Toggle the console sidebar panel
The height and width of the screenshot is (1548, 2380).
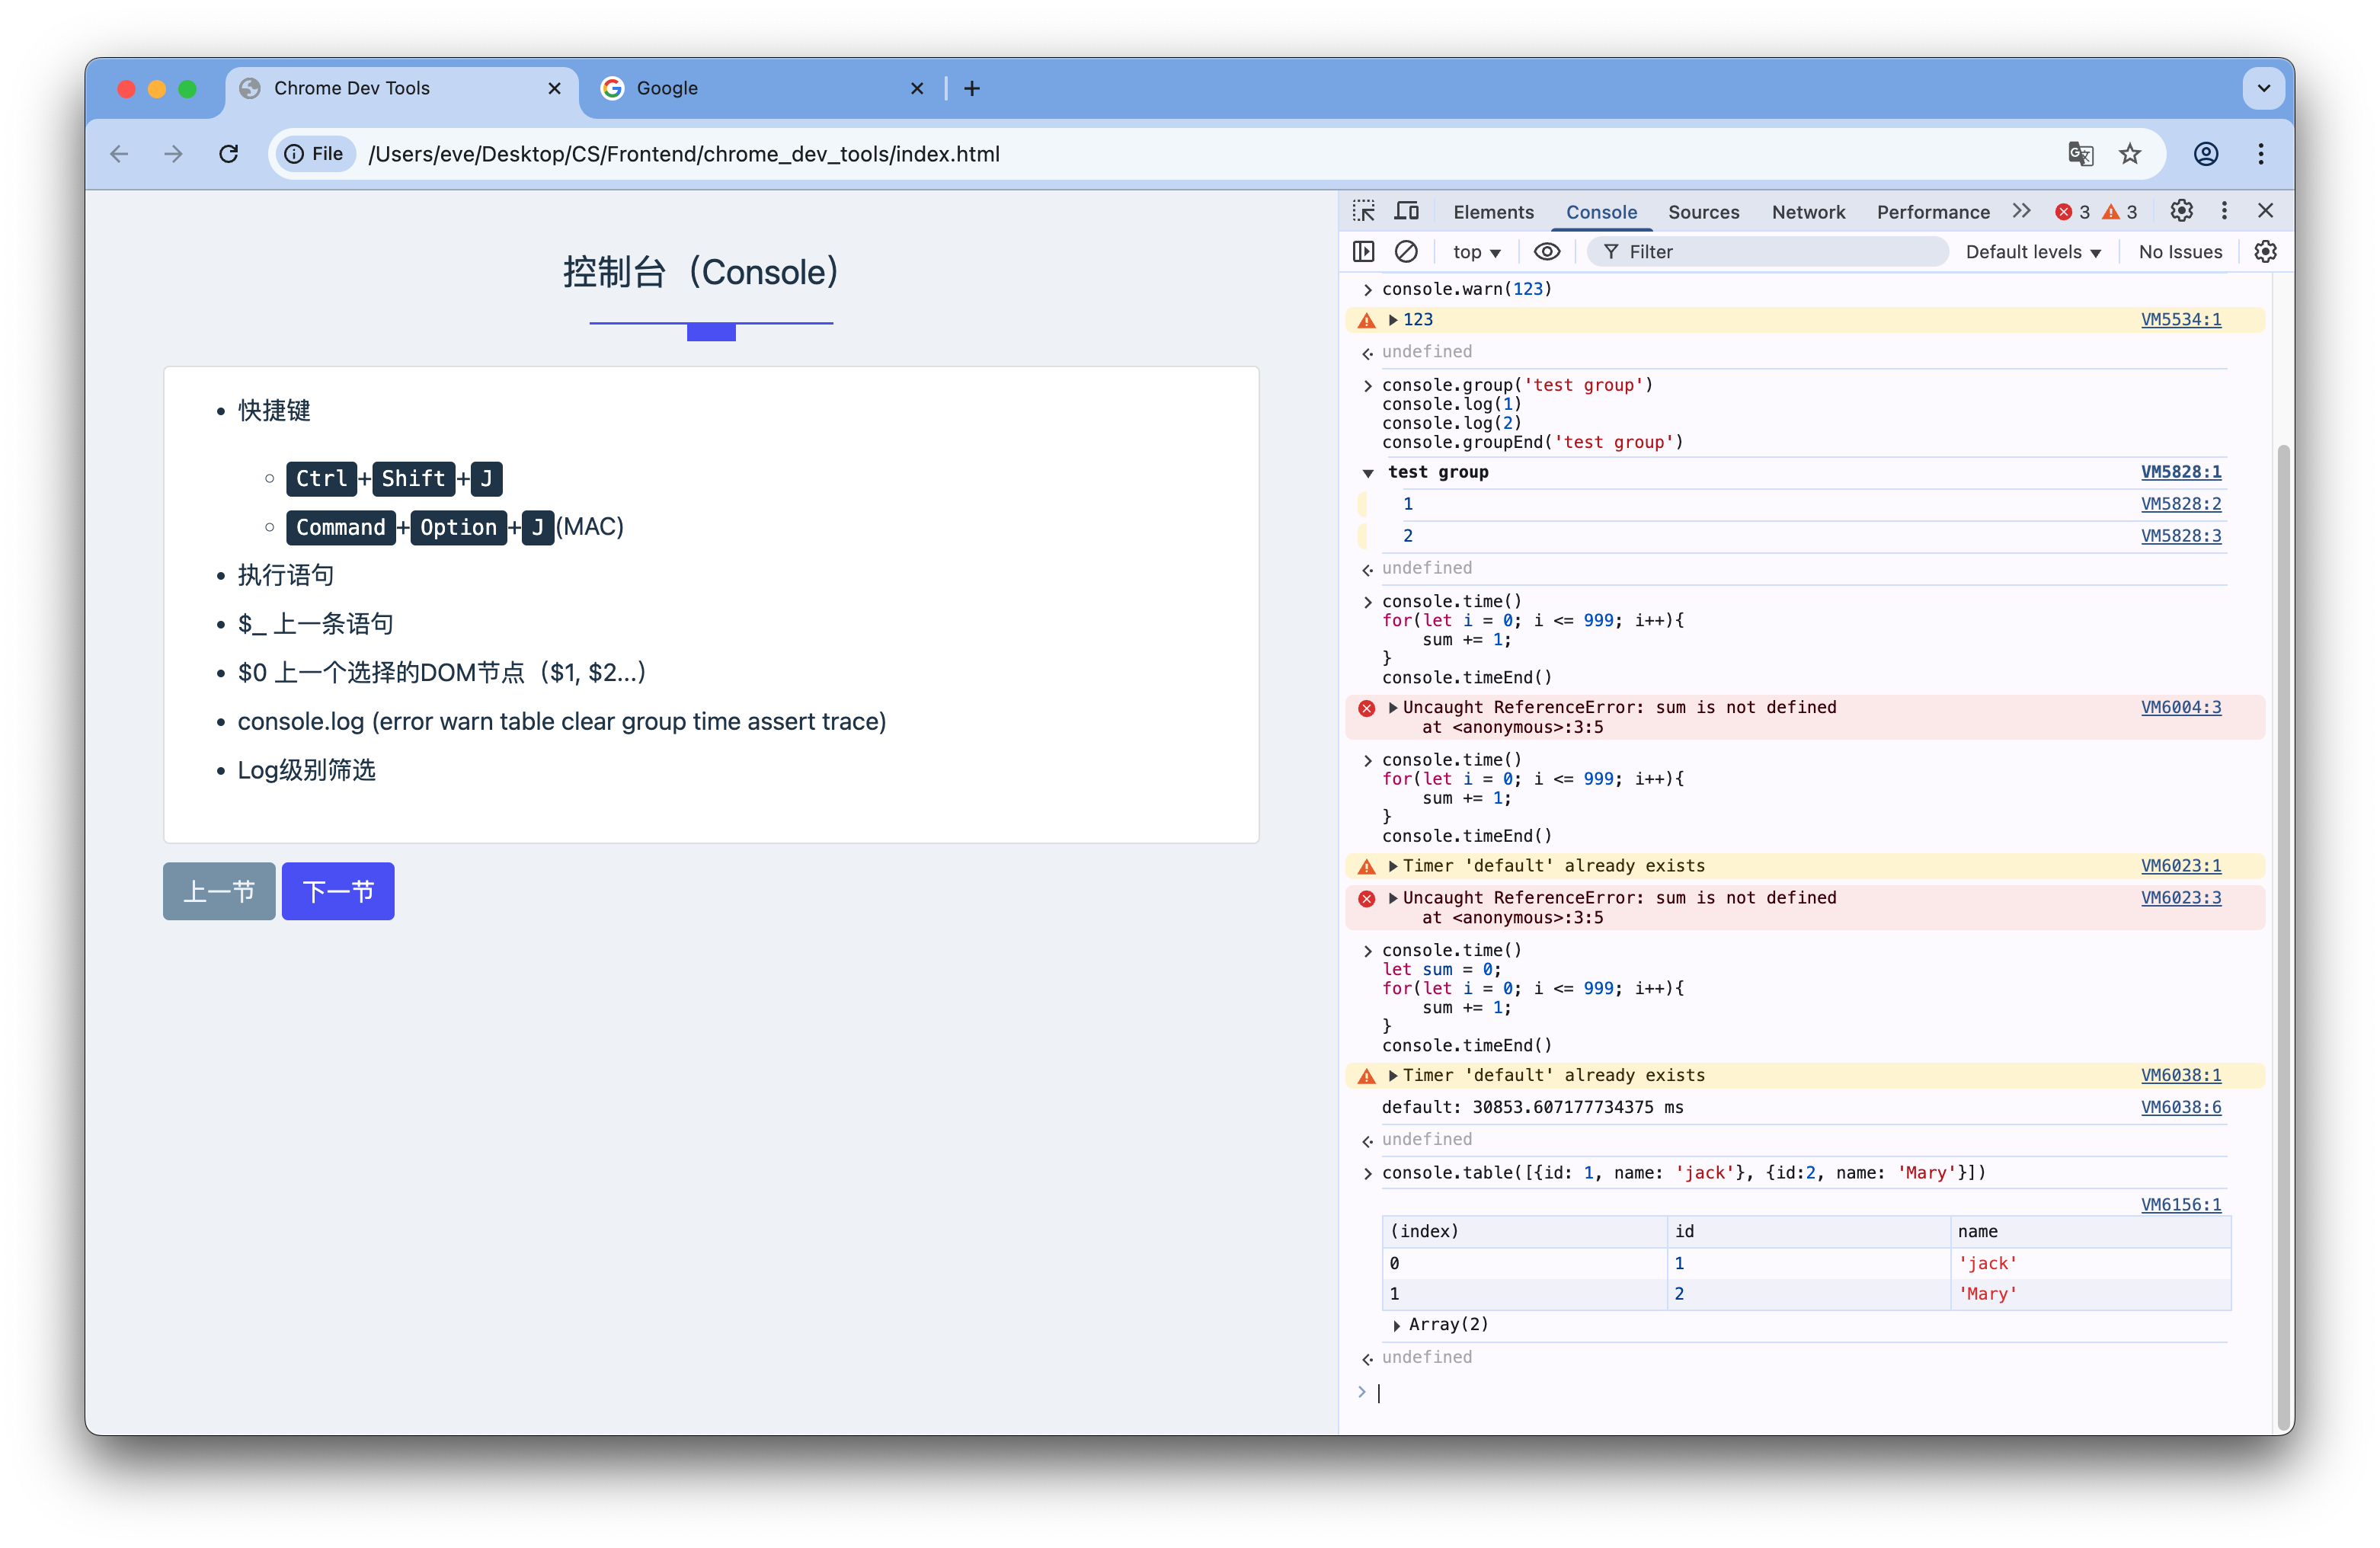pyautogui.click(x=1364, y=251)
